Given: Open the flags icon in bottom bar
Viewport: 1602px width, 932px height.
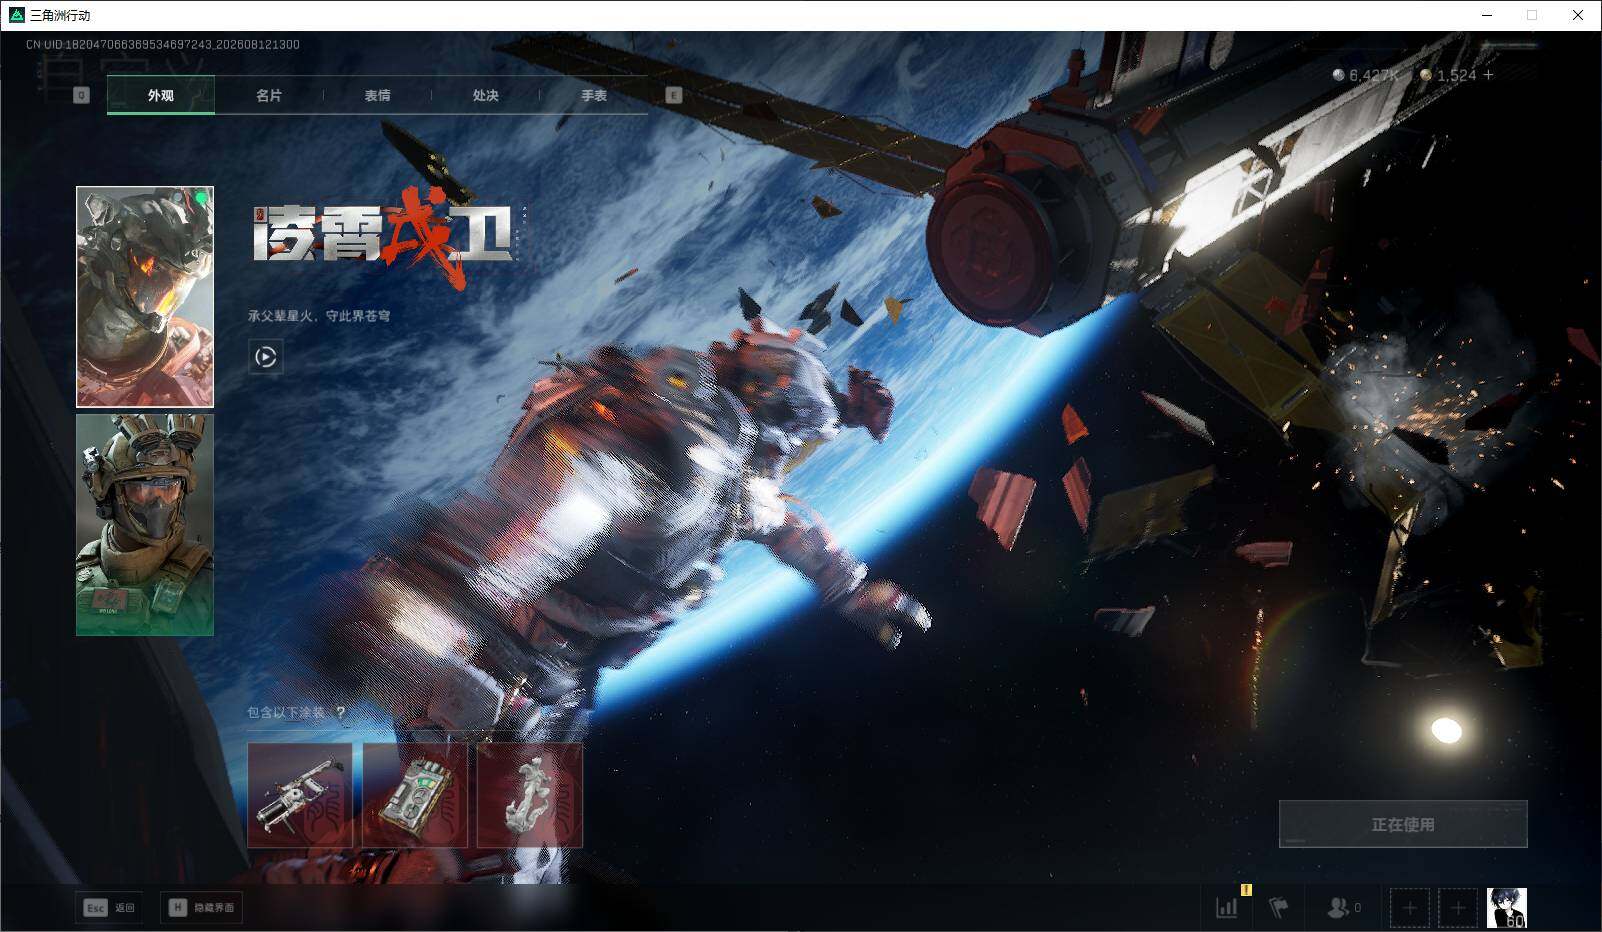Looking at the screenshot, I should click(1278, 908).
